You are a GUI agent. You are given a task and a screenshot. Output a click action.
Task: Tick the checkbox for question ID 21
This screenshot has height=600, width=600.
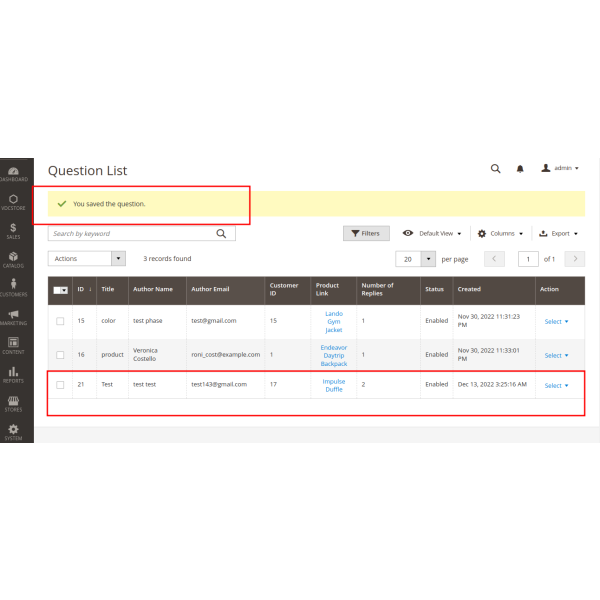coord(60,384)
